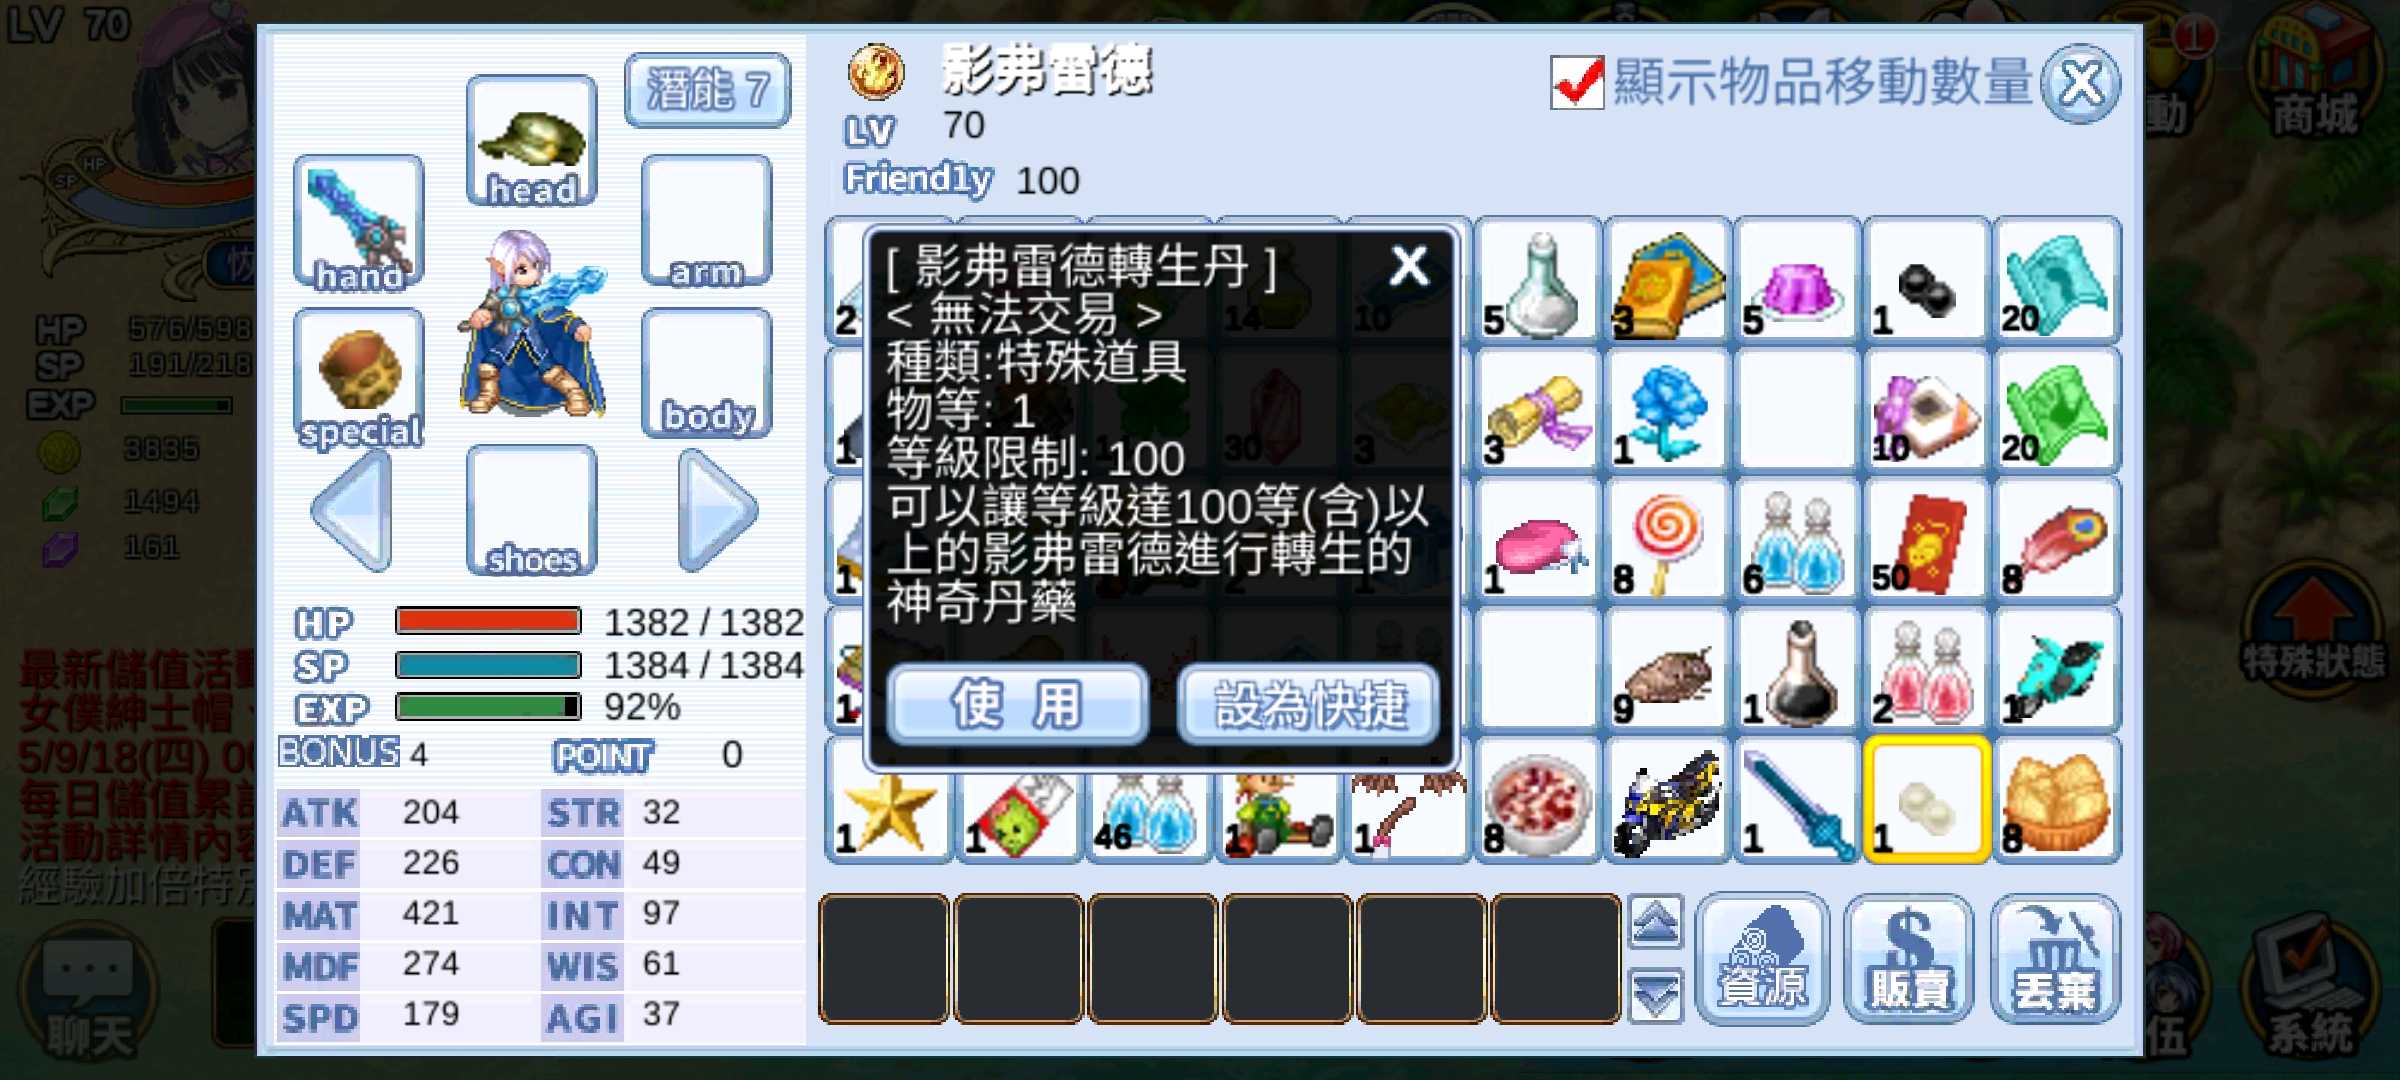2400x1080 pixels.
Task: Select the red envelope item stack
Action: tap(1926, 541)
